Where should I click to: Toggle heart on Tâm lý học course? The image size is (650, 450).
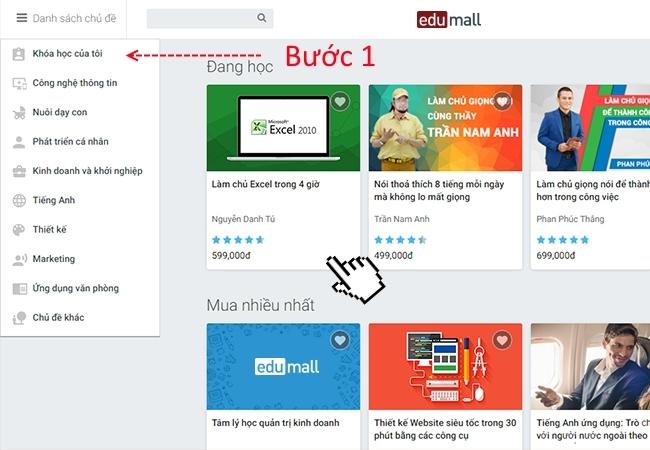pyautogui.click(x=340, y=341)
